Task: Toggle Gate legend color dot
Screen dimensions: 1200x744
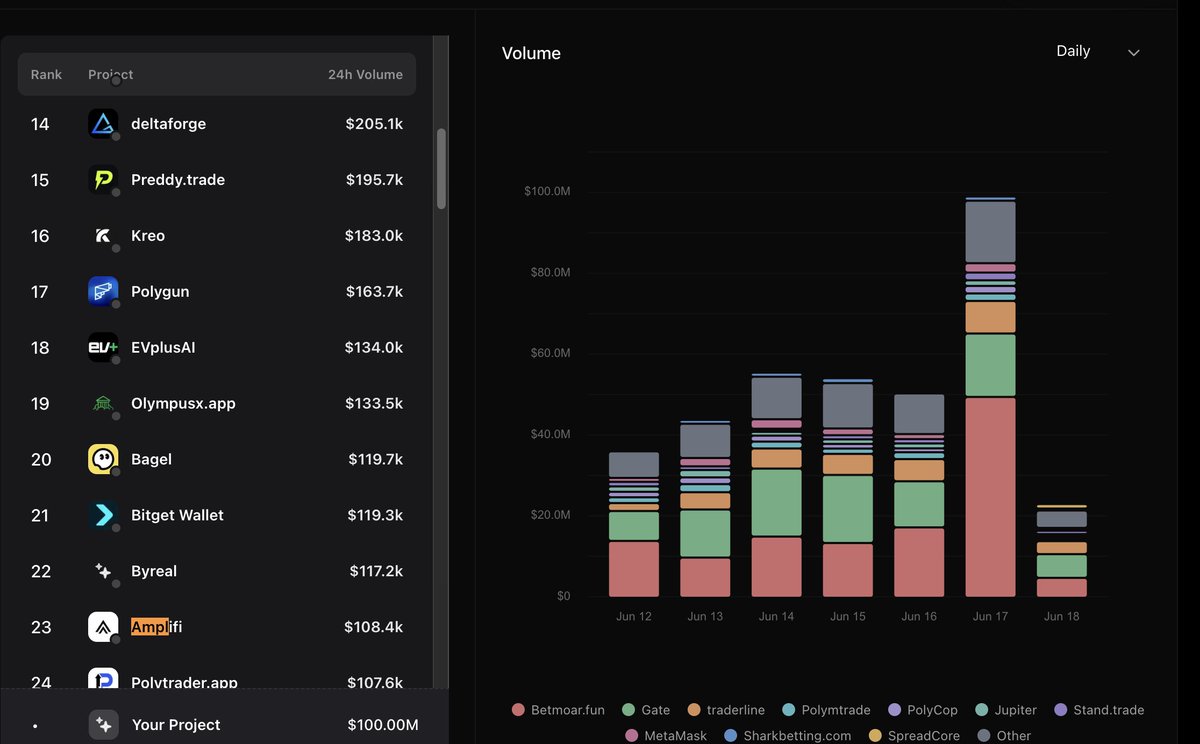Action: click(628, 710)
